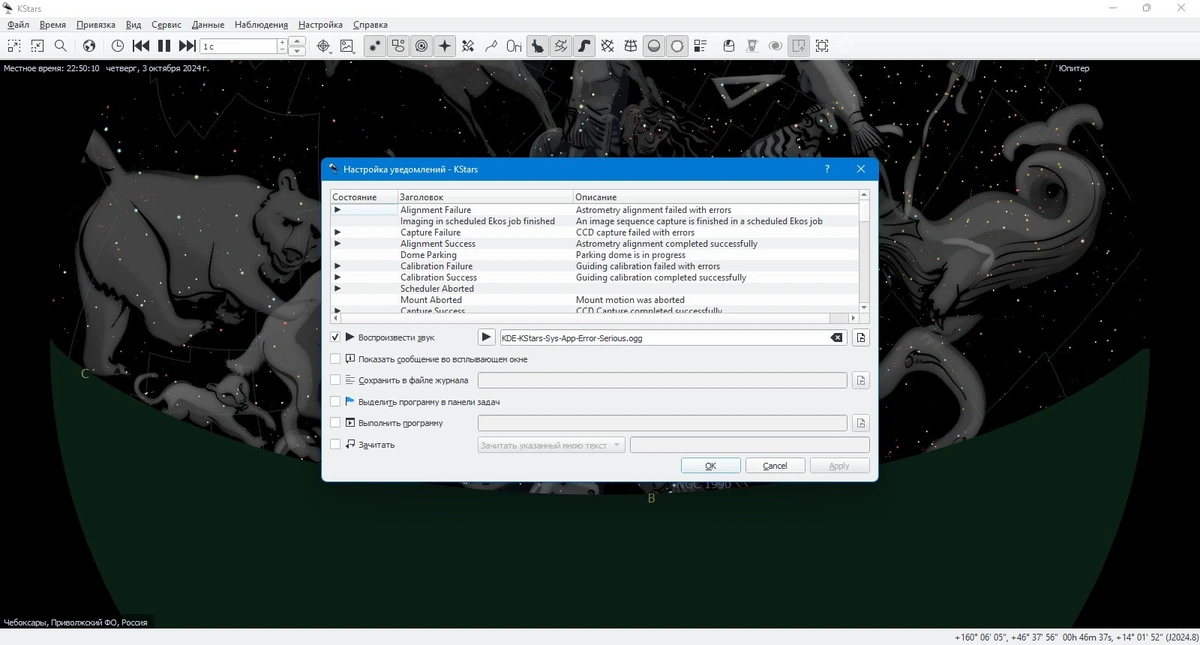Open the Привязка menu

point(95,24)
